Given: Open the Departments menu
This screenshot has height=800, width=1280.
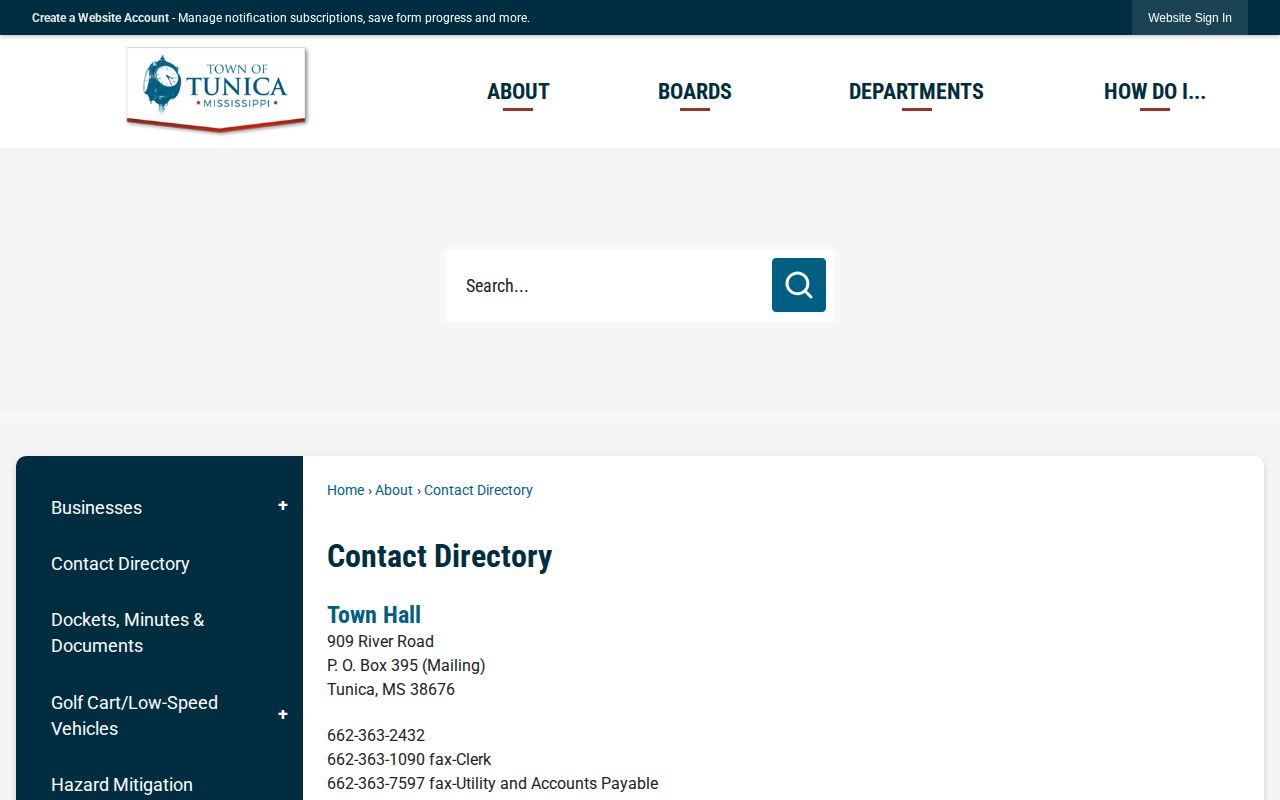Looking at the screenshot, I should pyautogui.click(x=916, y=92).
